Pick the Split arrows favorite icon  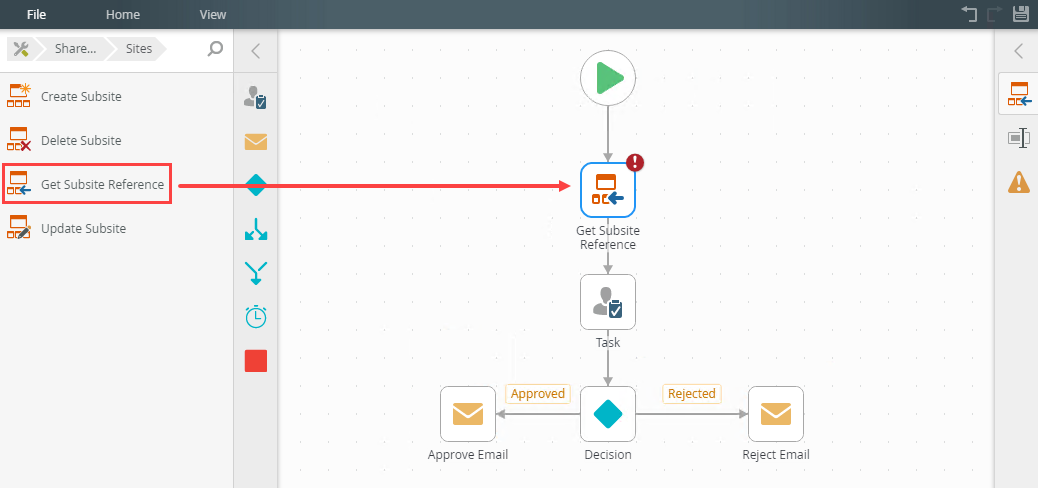[x=256, y=229]
